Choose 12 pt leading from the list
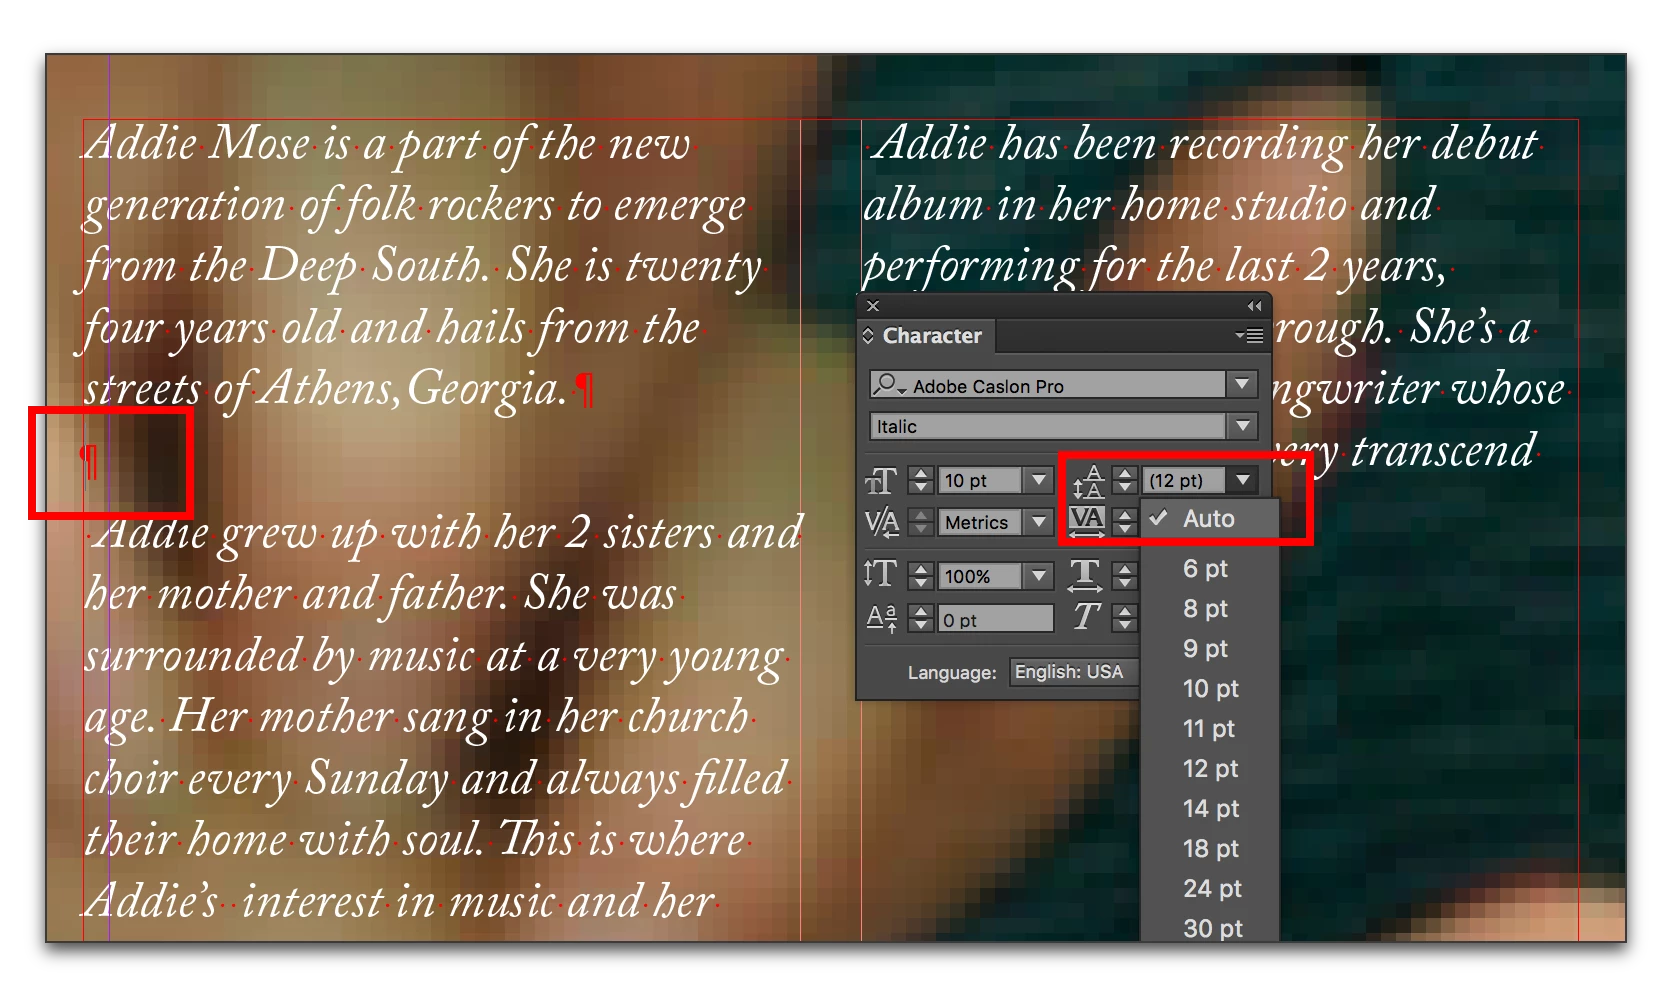This screenshot has width=1673, height=995. pos(1210,769)
